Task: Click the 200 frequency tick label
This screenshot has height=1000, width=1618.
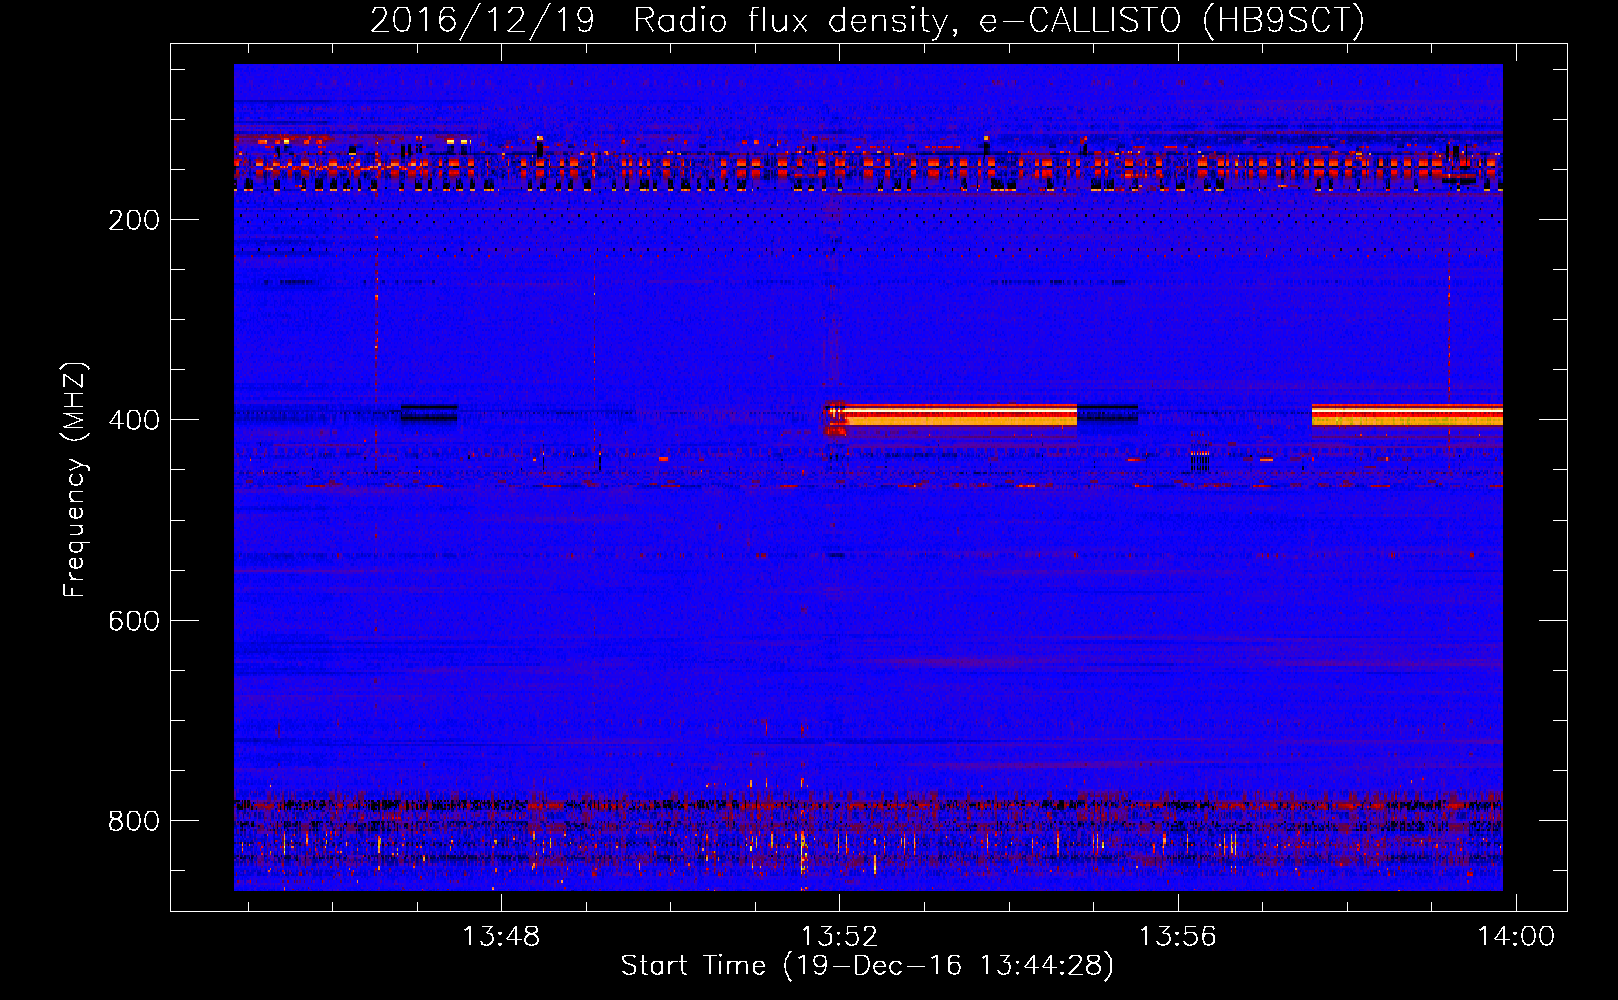Action: click(x=134, y=221)
